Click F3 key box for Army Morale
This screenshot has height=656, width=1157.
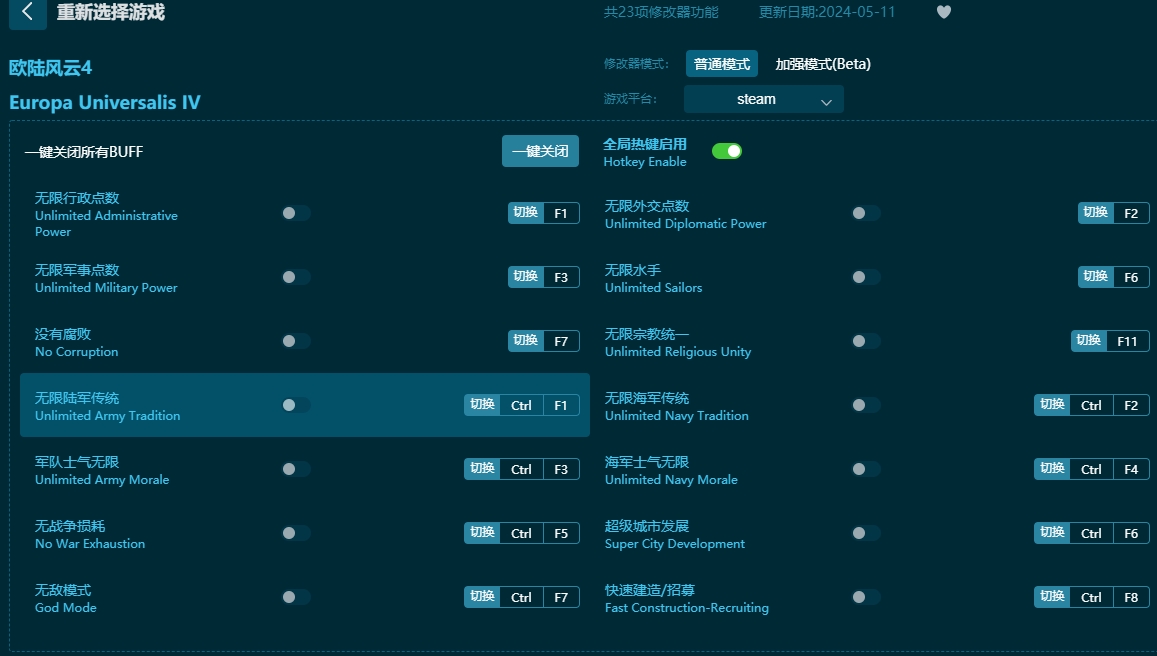pyautogui.click(x=562, y=469)
